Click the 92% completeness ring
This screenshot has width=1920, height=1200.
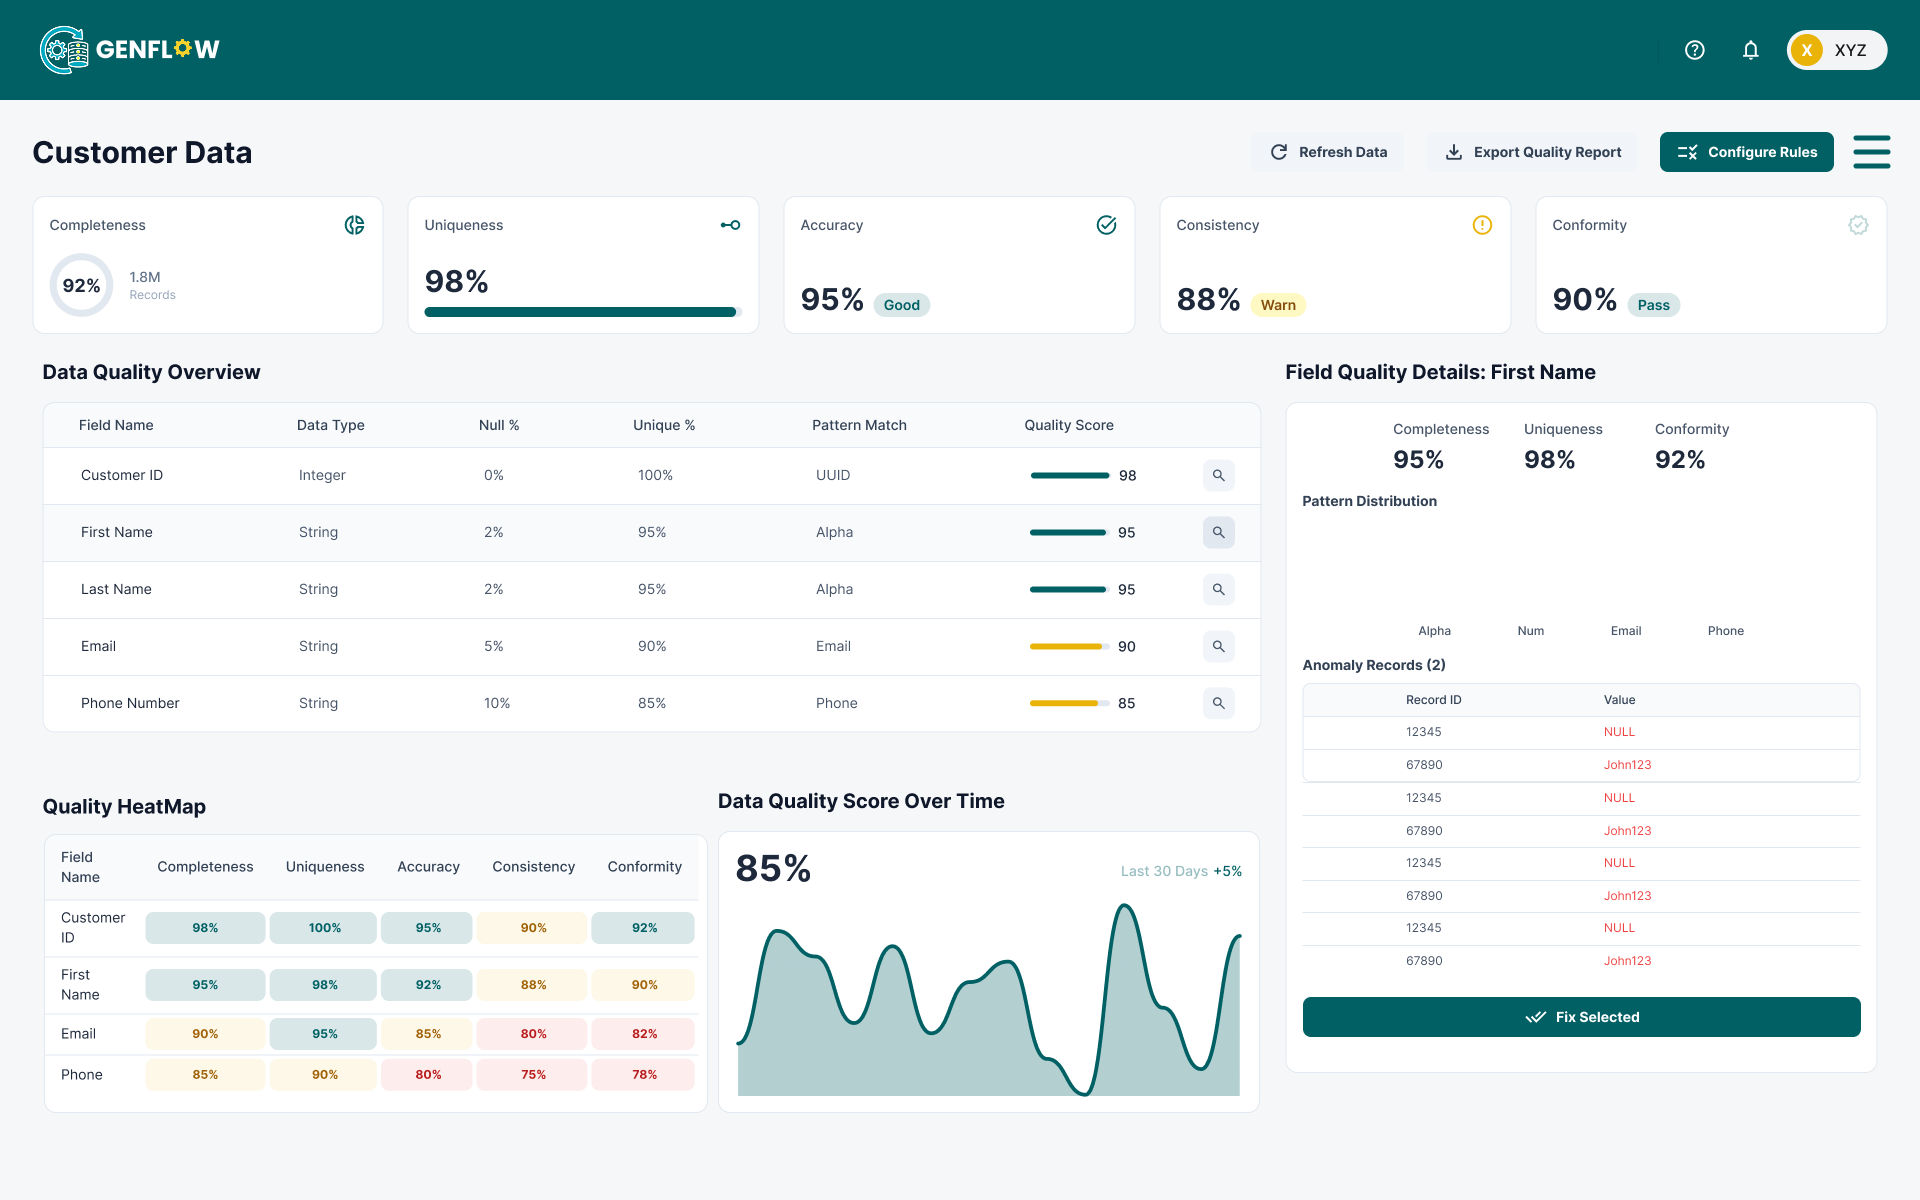coord(81,285)
